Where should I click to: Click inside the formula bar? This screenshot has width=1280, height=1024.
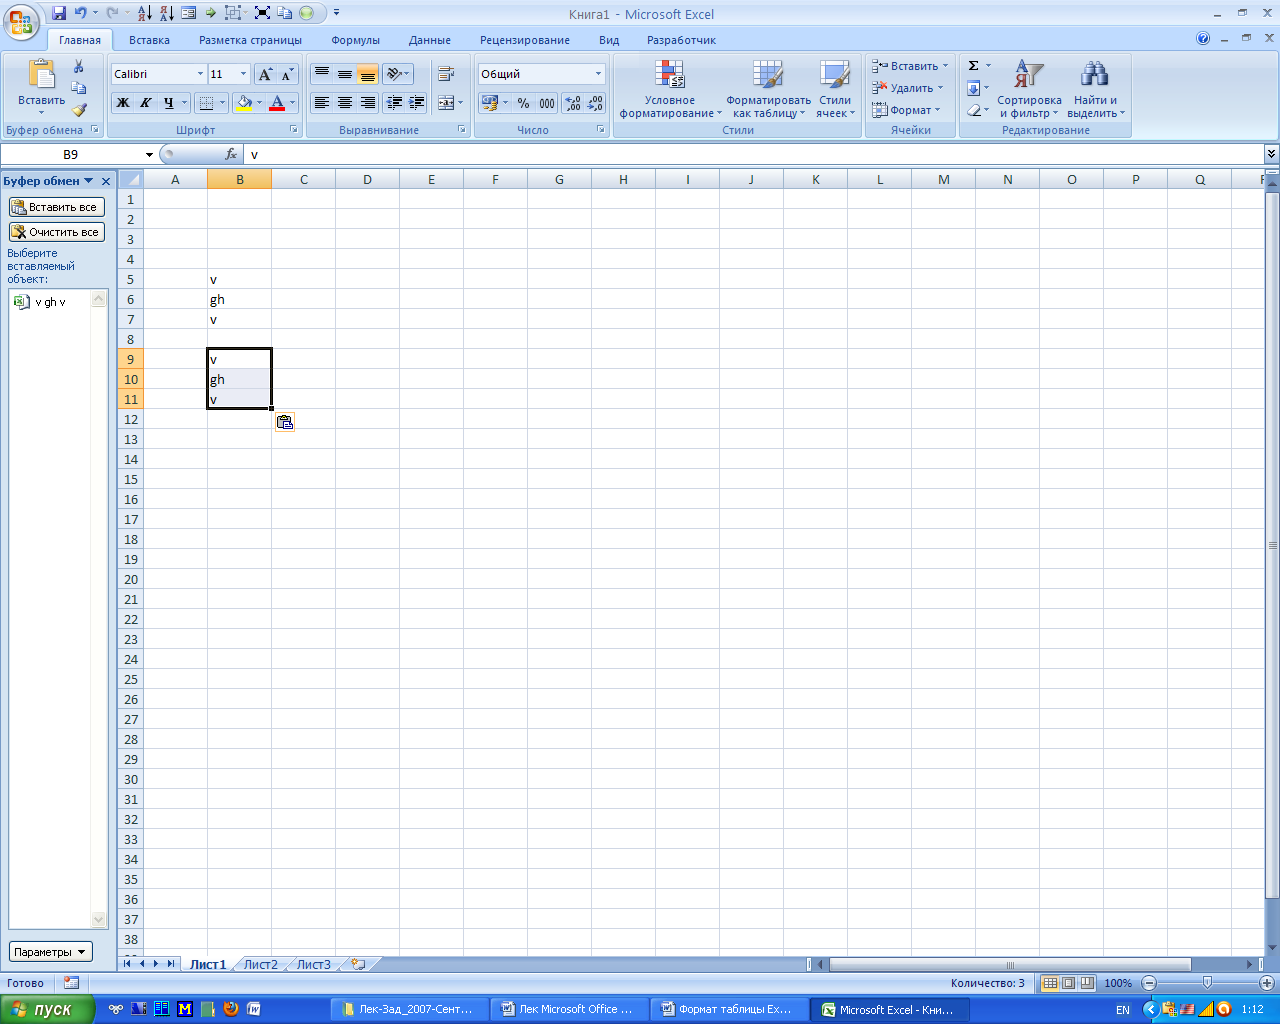(754, 155)
